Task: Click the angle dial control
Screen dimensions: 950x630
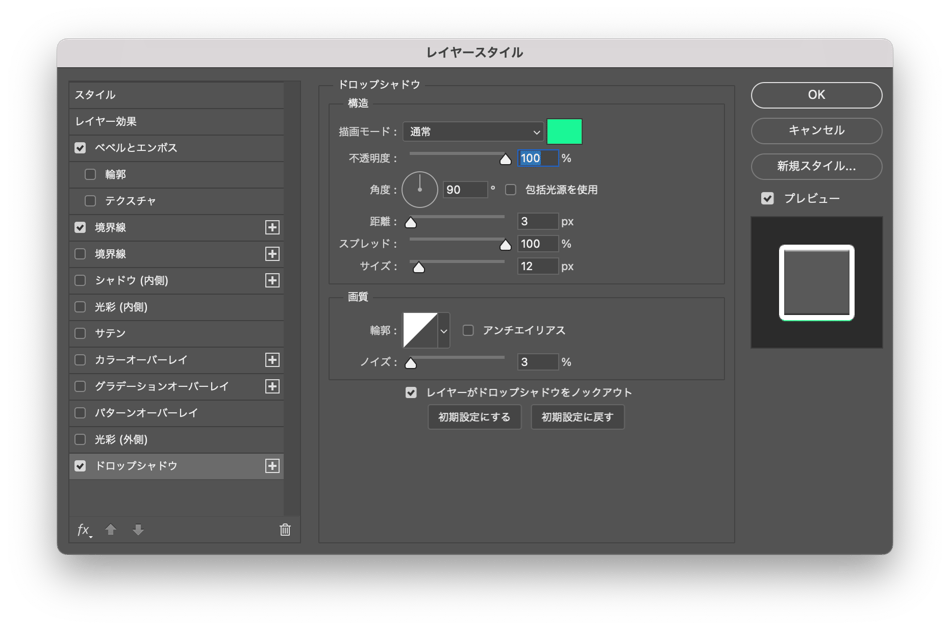Action: [x=420, y=187]
